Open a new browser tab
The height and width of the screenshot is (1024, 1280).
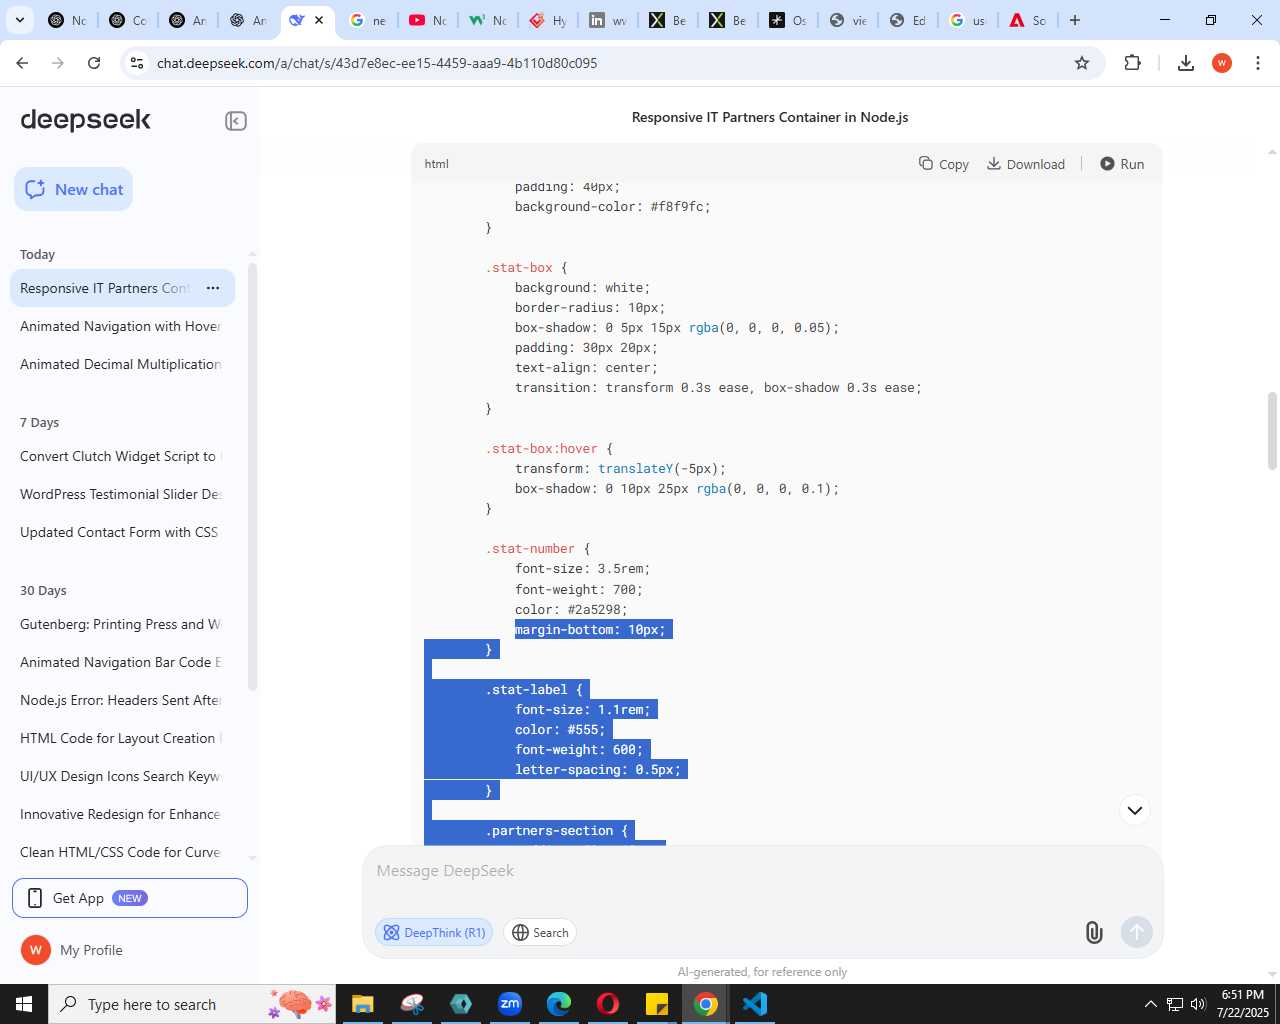click(1075, 20)
